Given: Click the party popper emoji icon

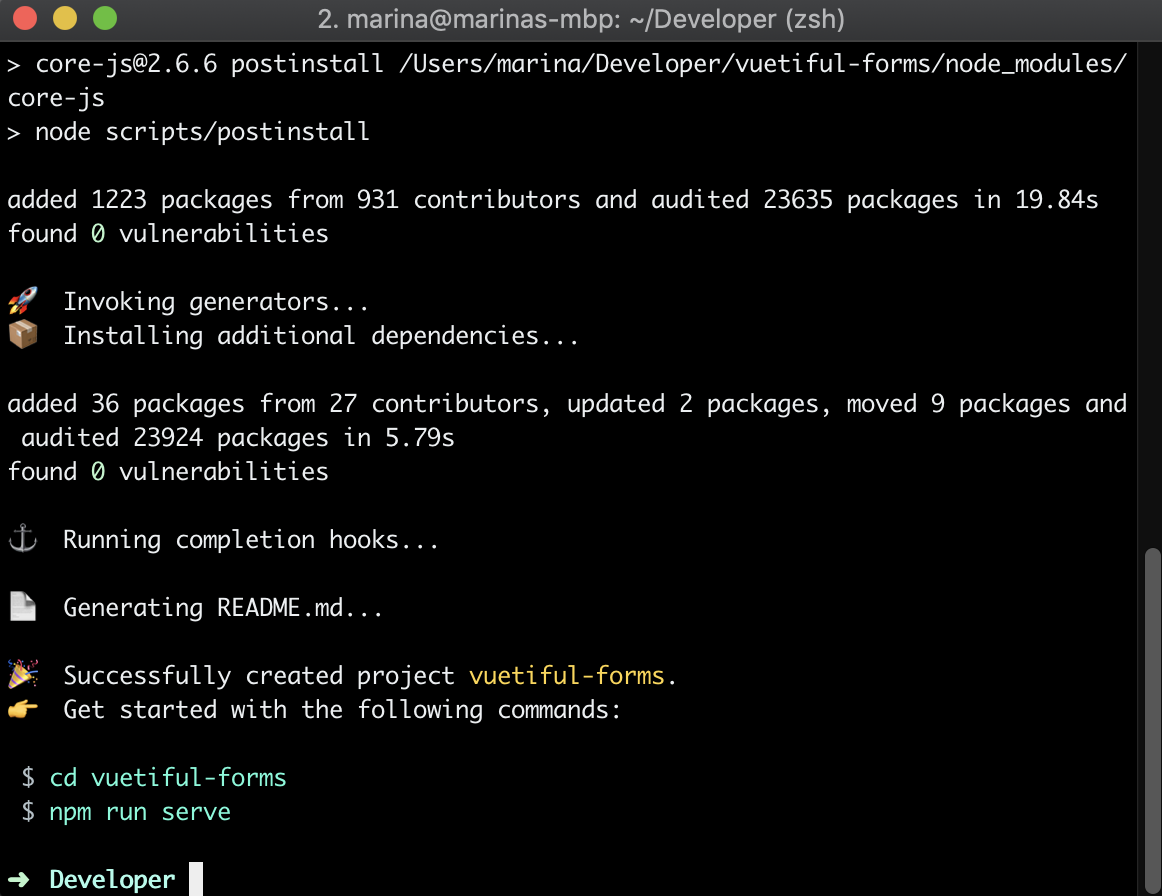Looking at the screenshot, I should pyautogui.click(x=23, y=675).
